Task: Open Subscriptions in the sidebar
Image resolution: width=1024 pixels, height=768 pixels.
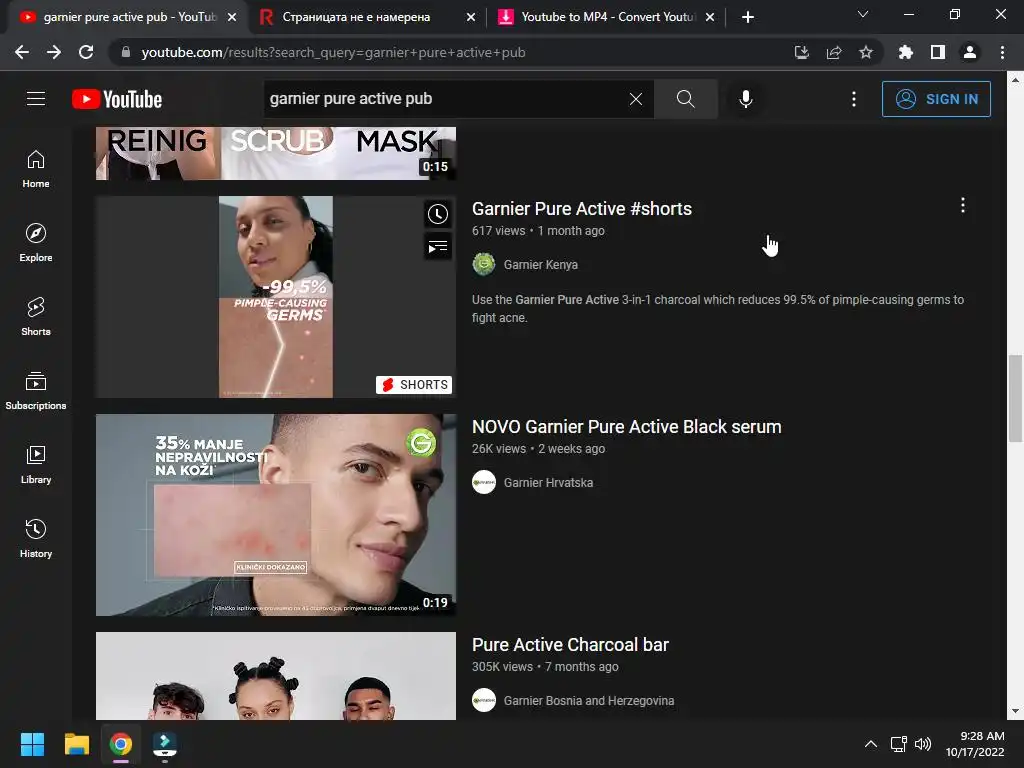Action: (36, 391)
